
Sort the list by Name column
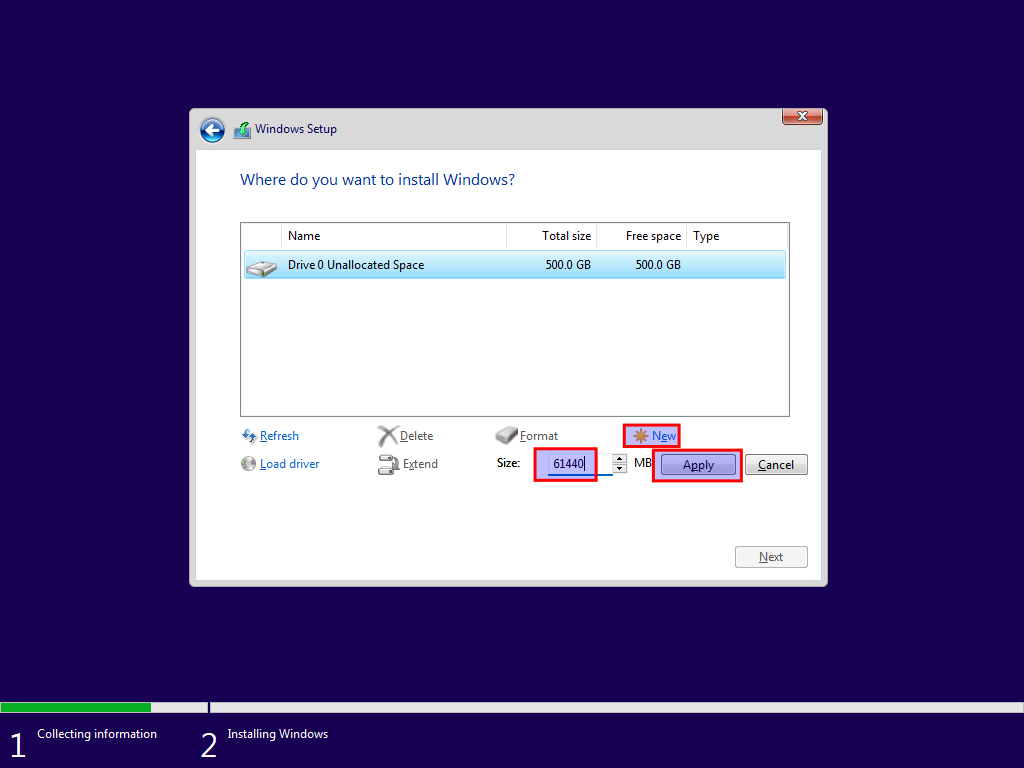(x=394, y=236)
